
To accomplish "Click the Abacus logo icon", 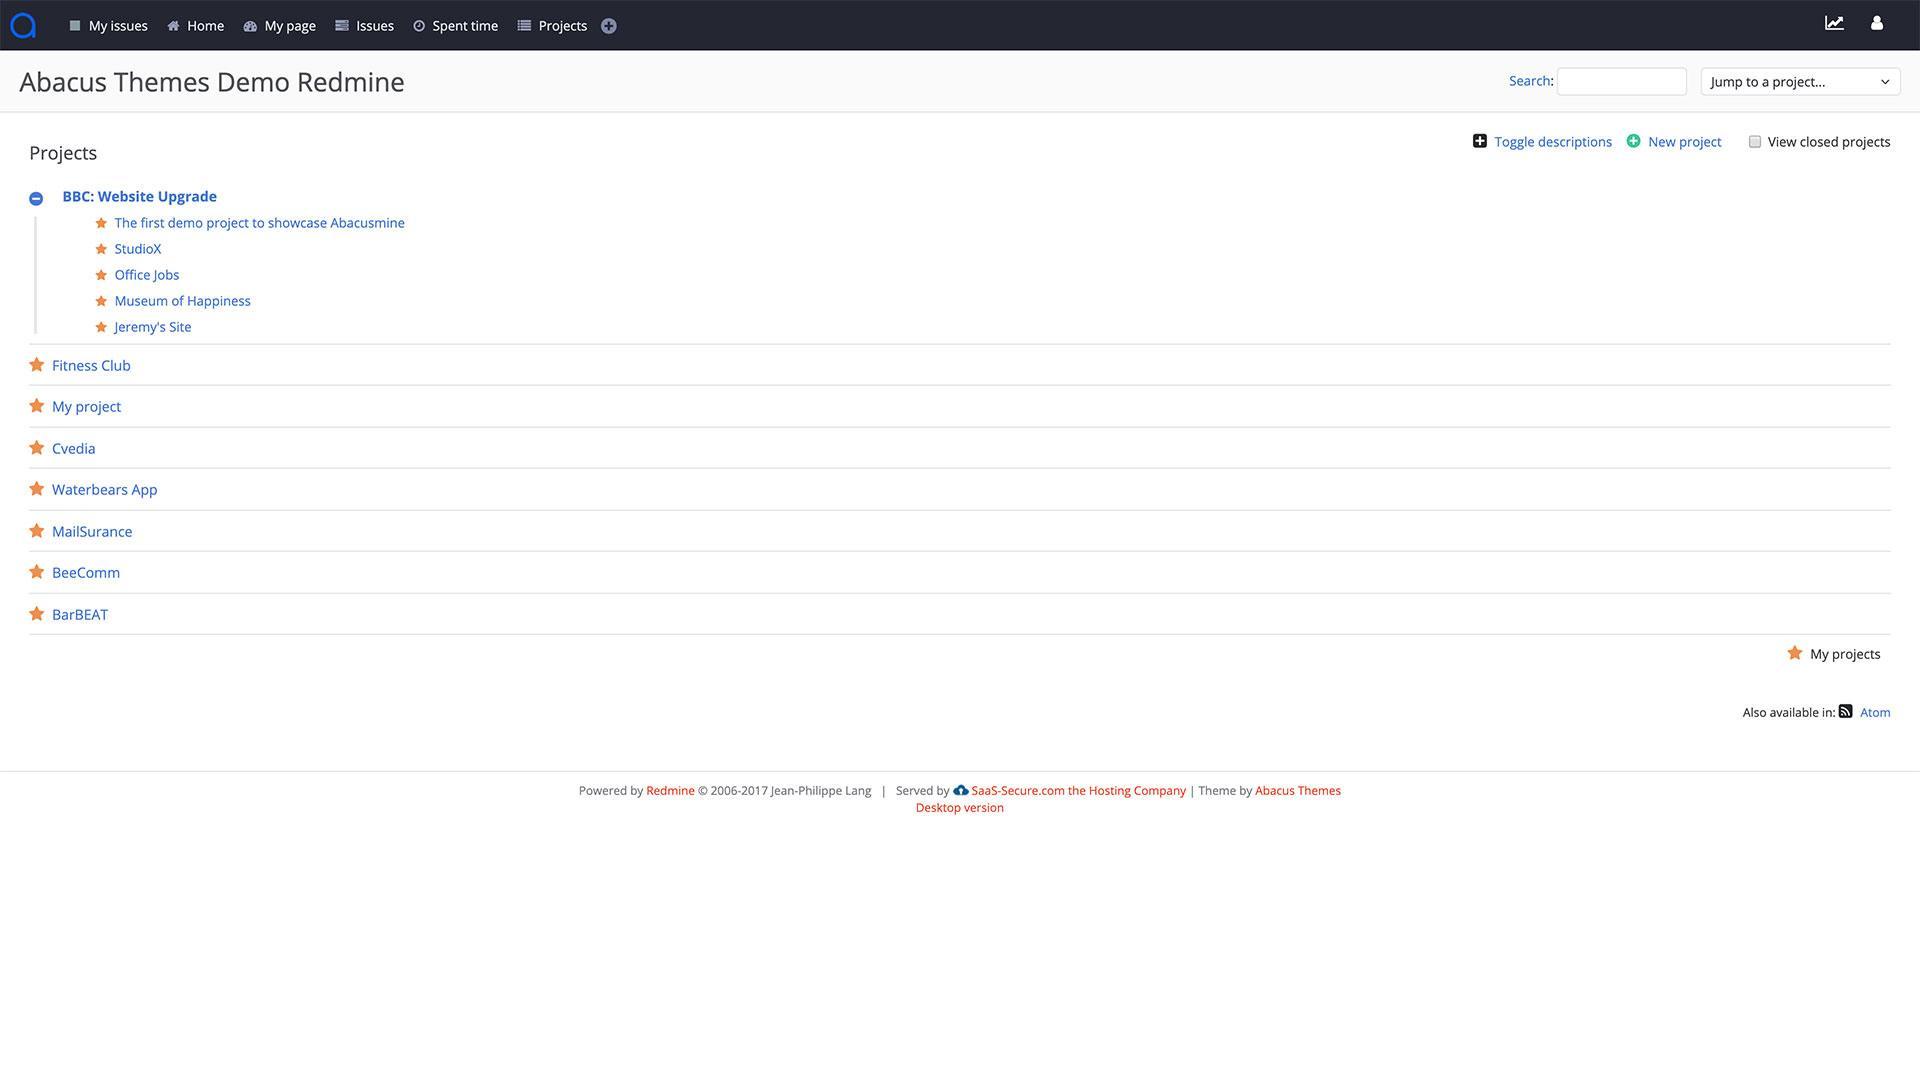I will click(23, 25).
